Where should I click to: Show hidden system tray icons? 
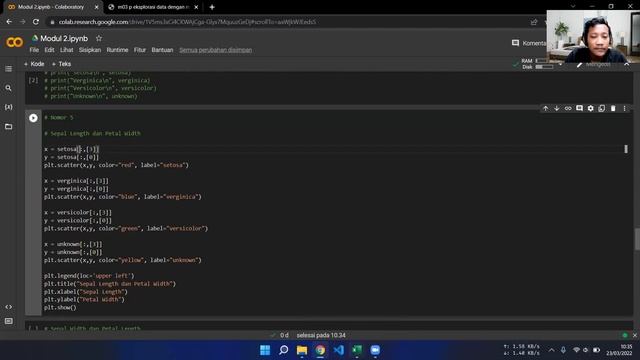(551, 350)
